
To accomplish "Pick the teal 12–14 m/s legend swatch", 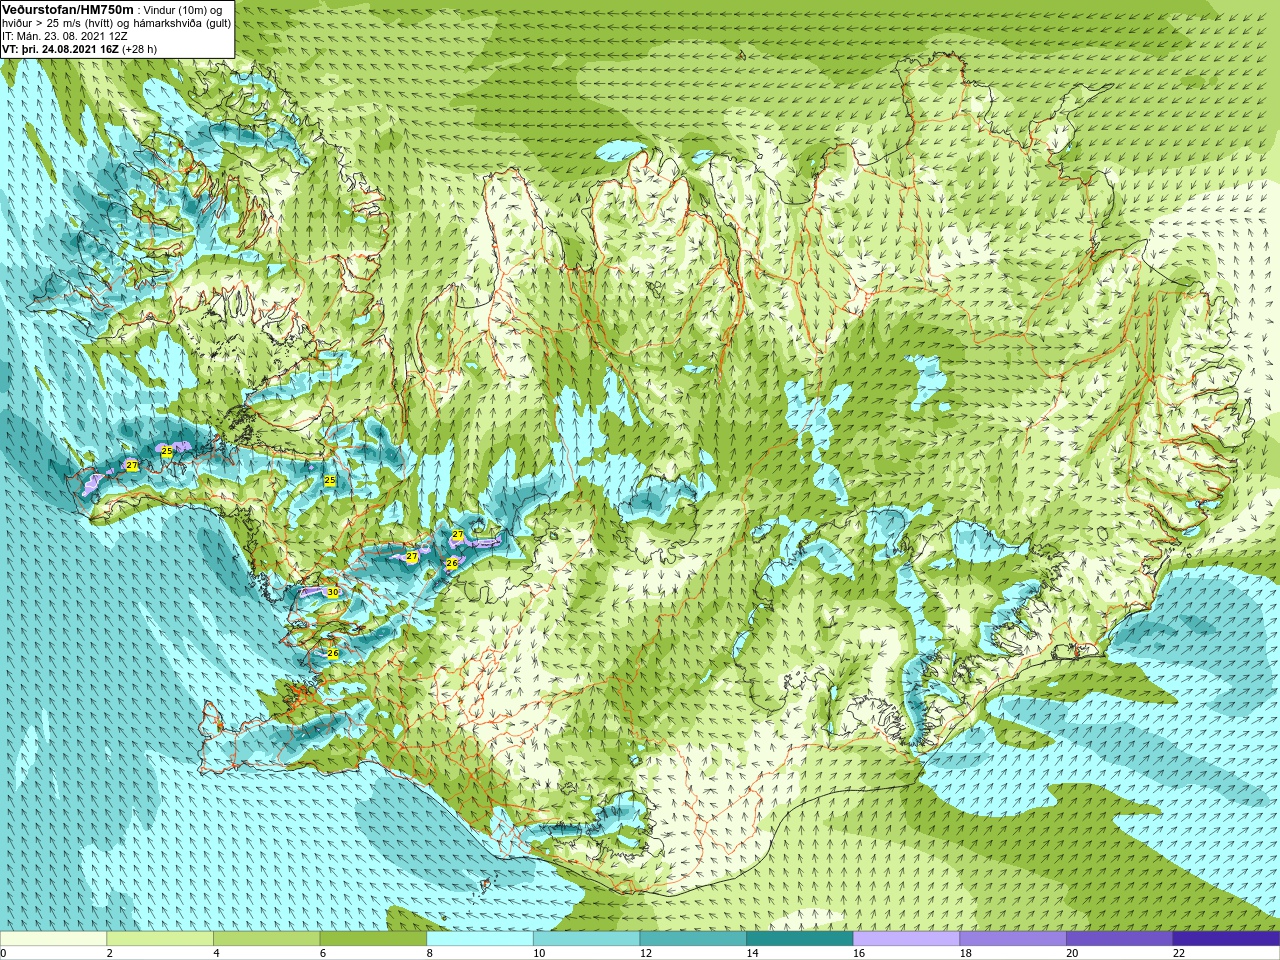I will coord(693,939).
